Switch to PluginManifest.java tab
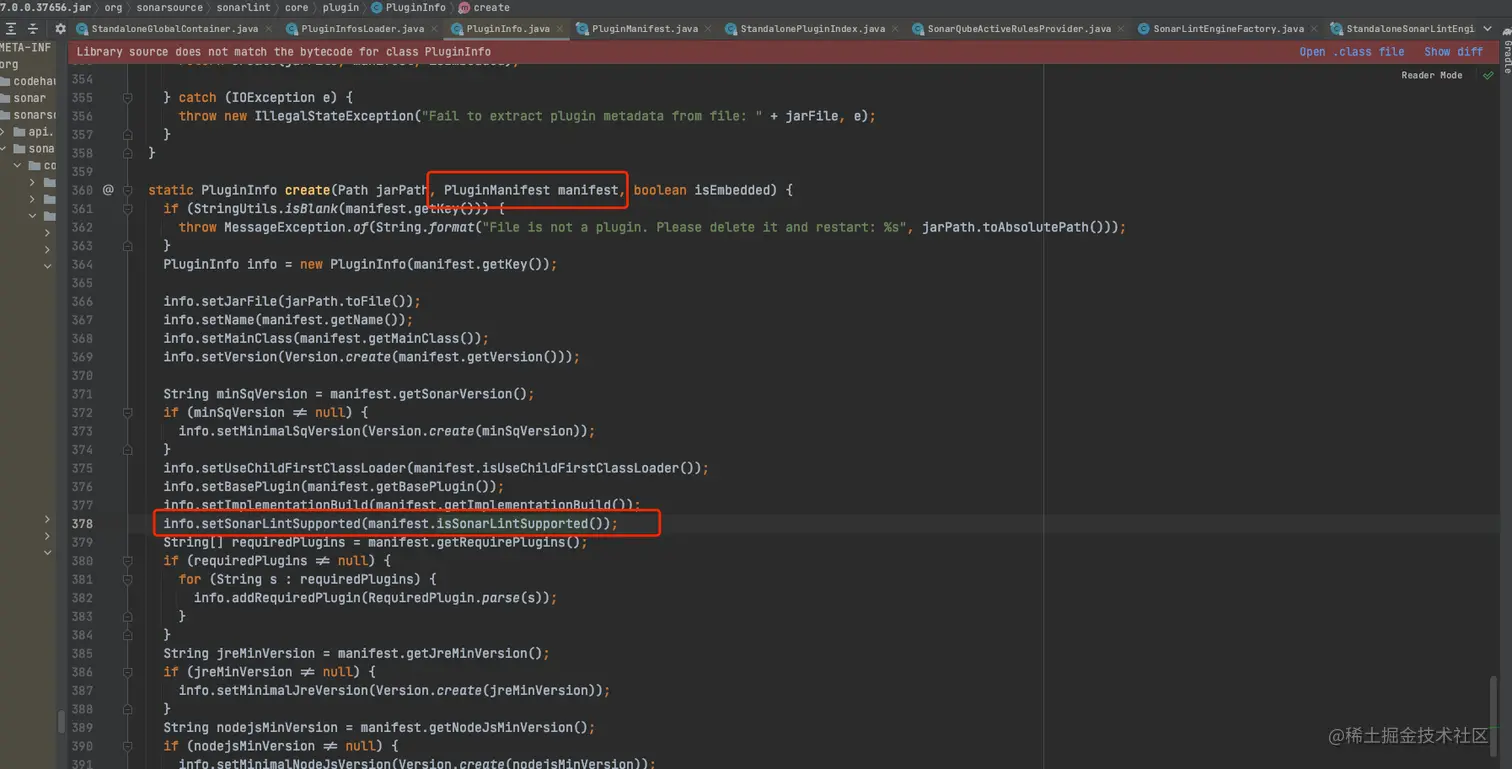Screen dimensions: 1512x769 pos(645,29)
